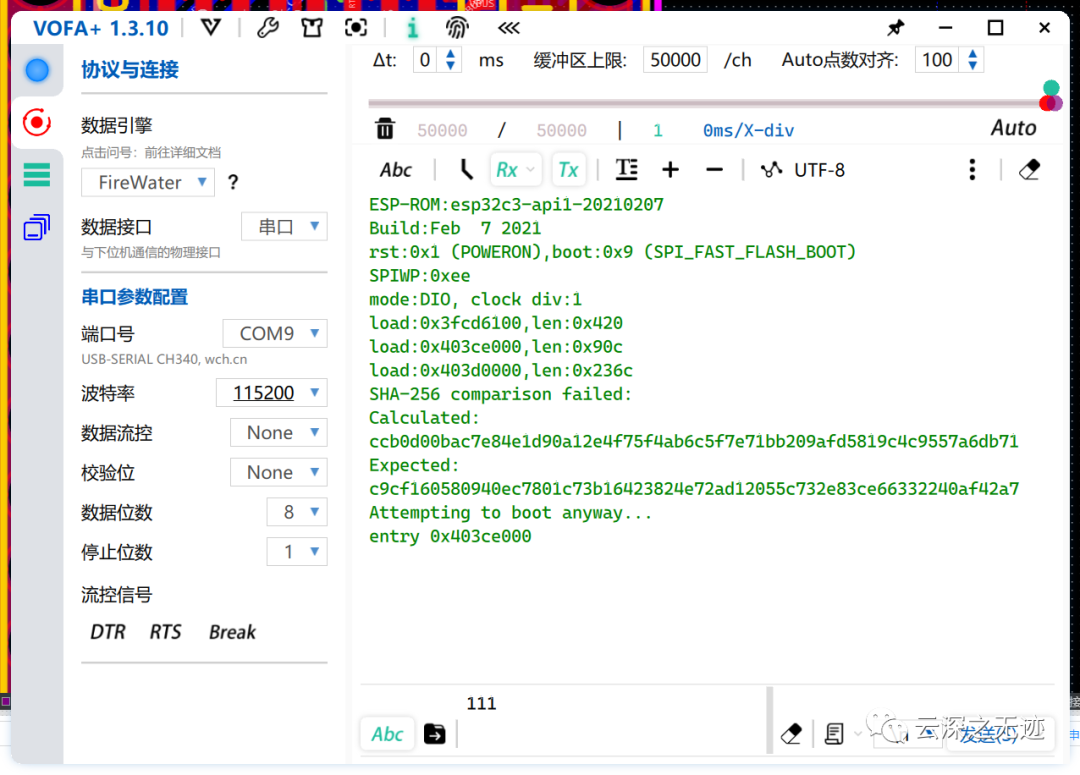
Task: Click the screen capture icon in top toolbar
Action: pos(356,27)
